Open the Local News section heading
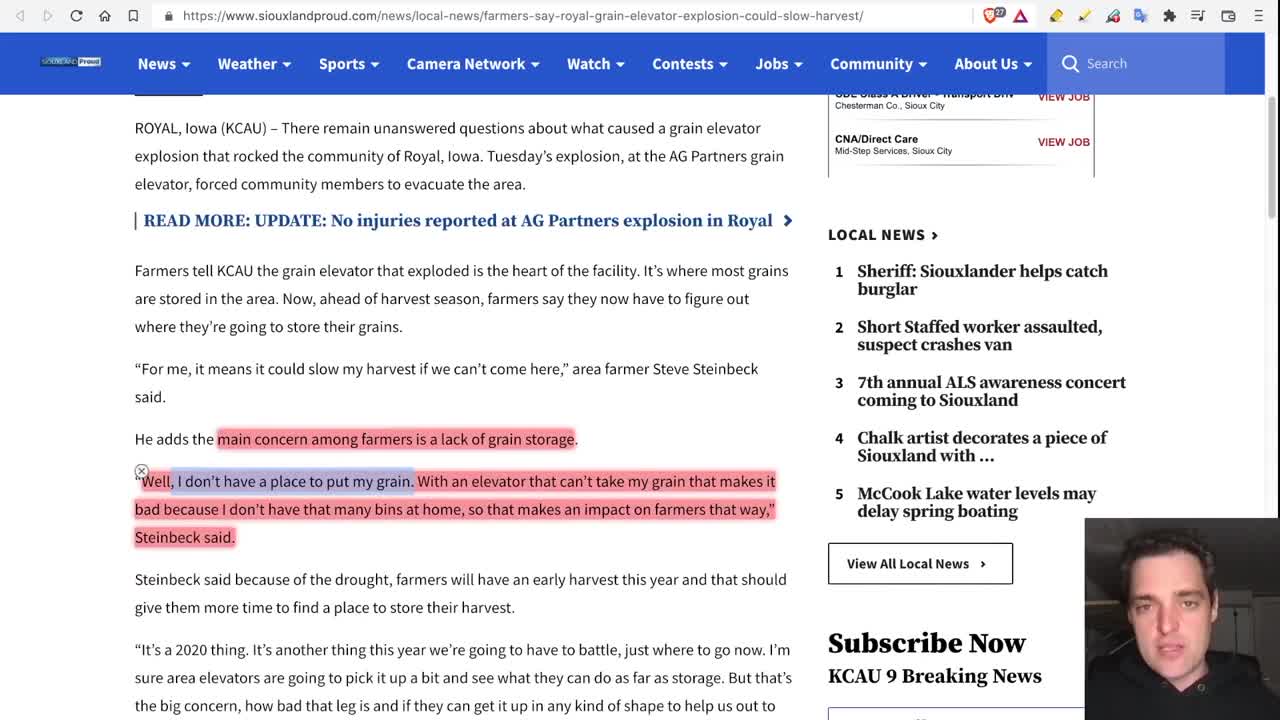This screenshot has height=720, width=1280. coord(883,234)
